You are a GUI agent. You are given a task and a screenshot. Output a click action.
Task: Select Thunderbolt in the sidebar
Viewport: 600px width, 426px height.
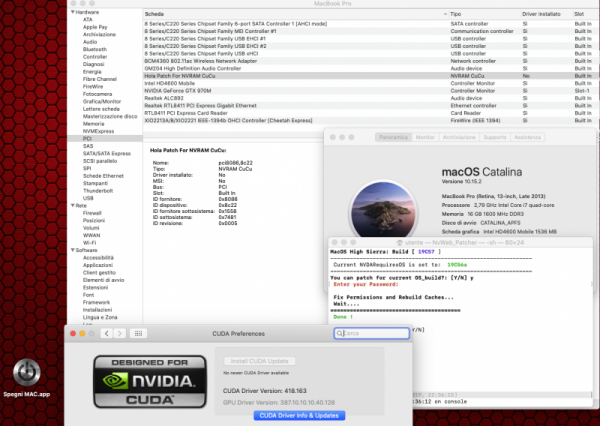click(x=98, y=191)
